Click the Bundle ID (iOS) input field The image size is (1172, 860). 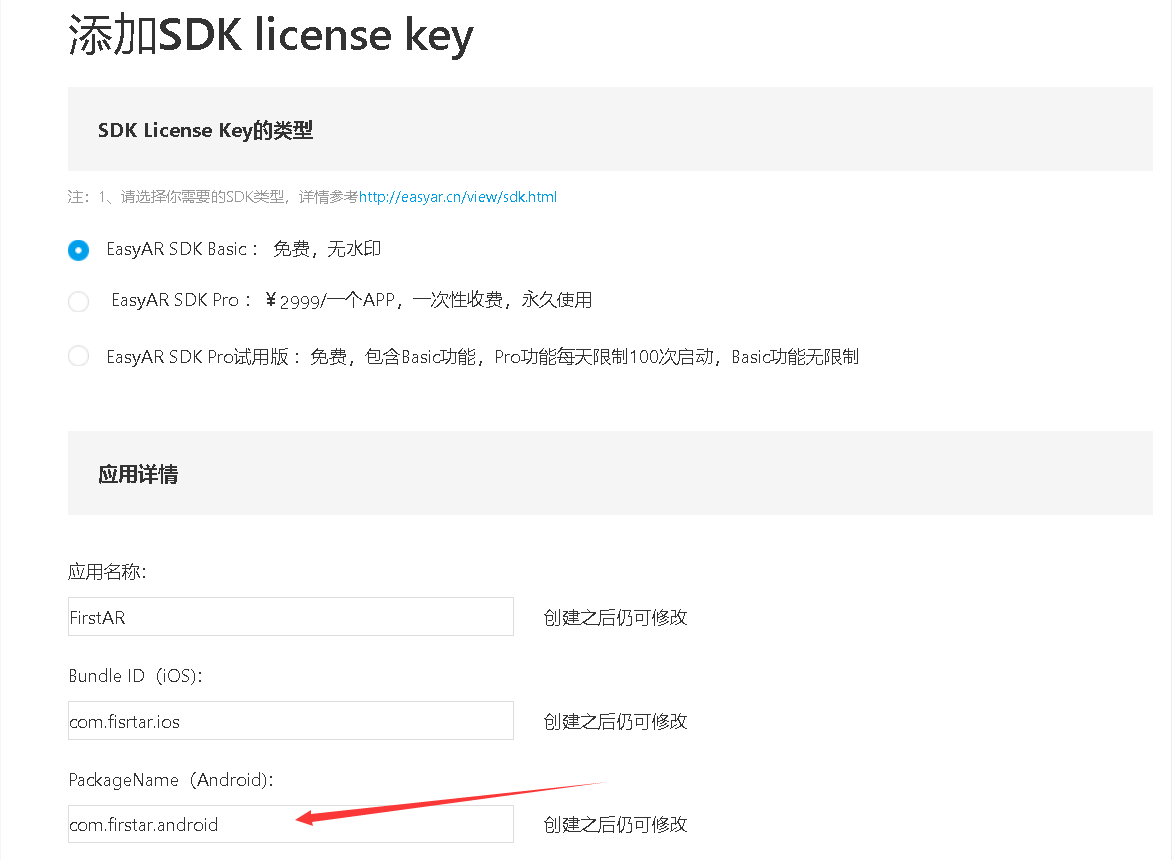(290, 720)
